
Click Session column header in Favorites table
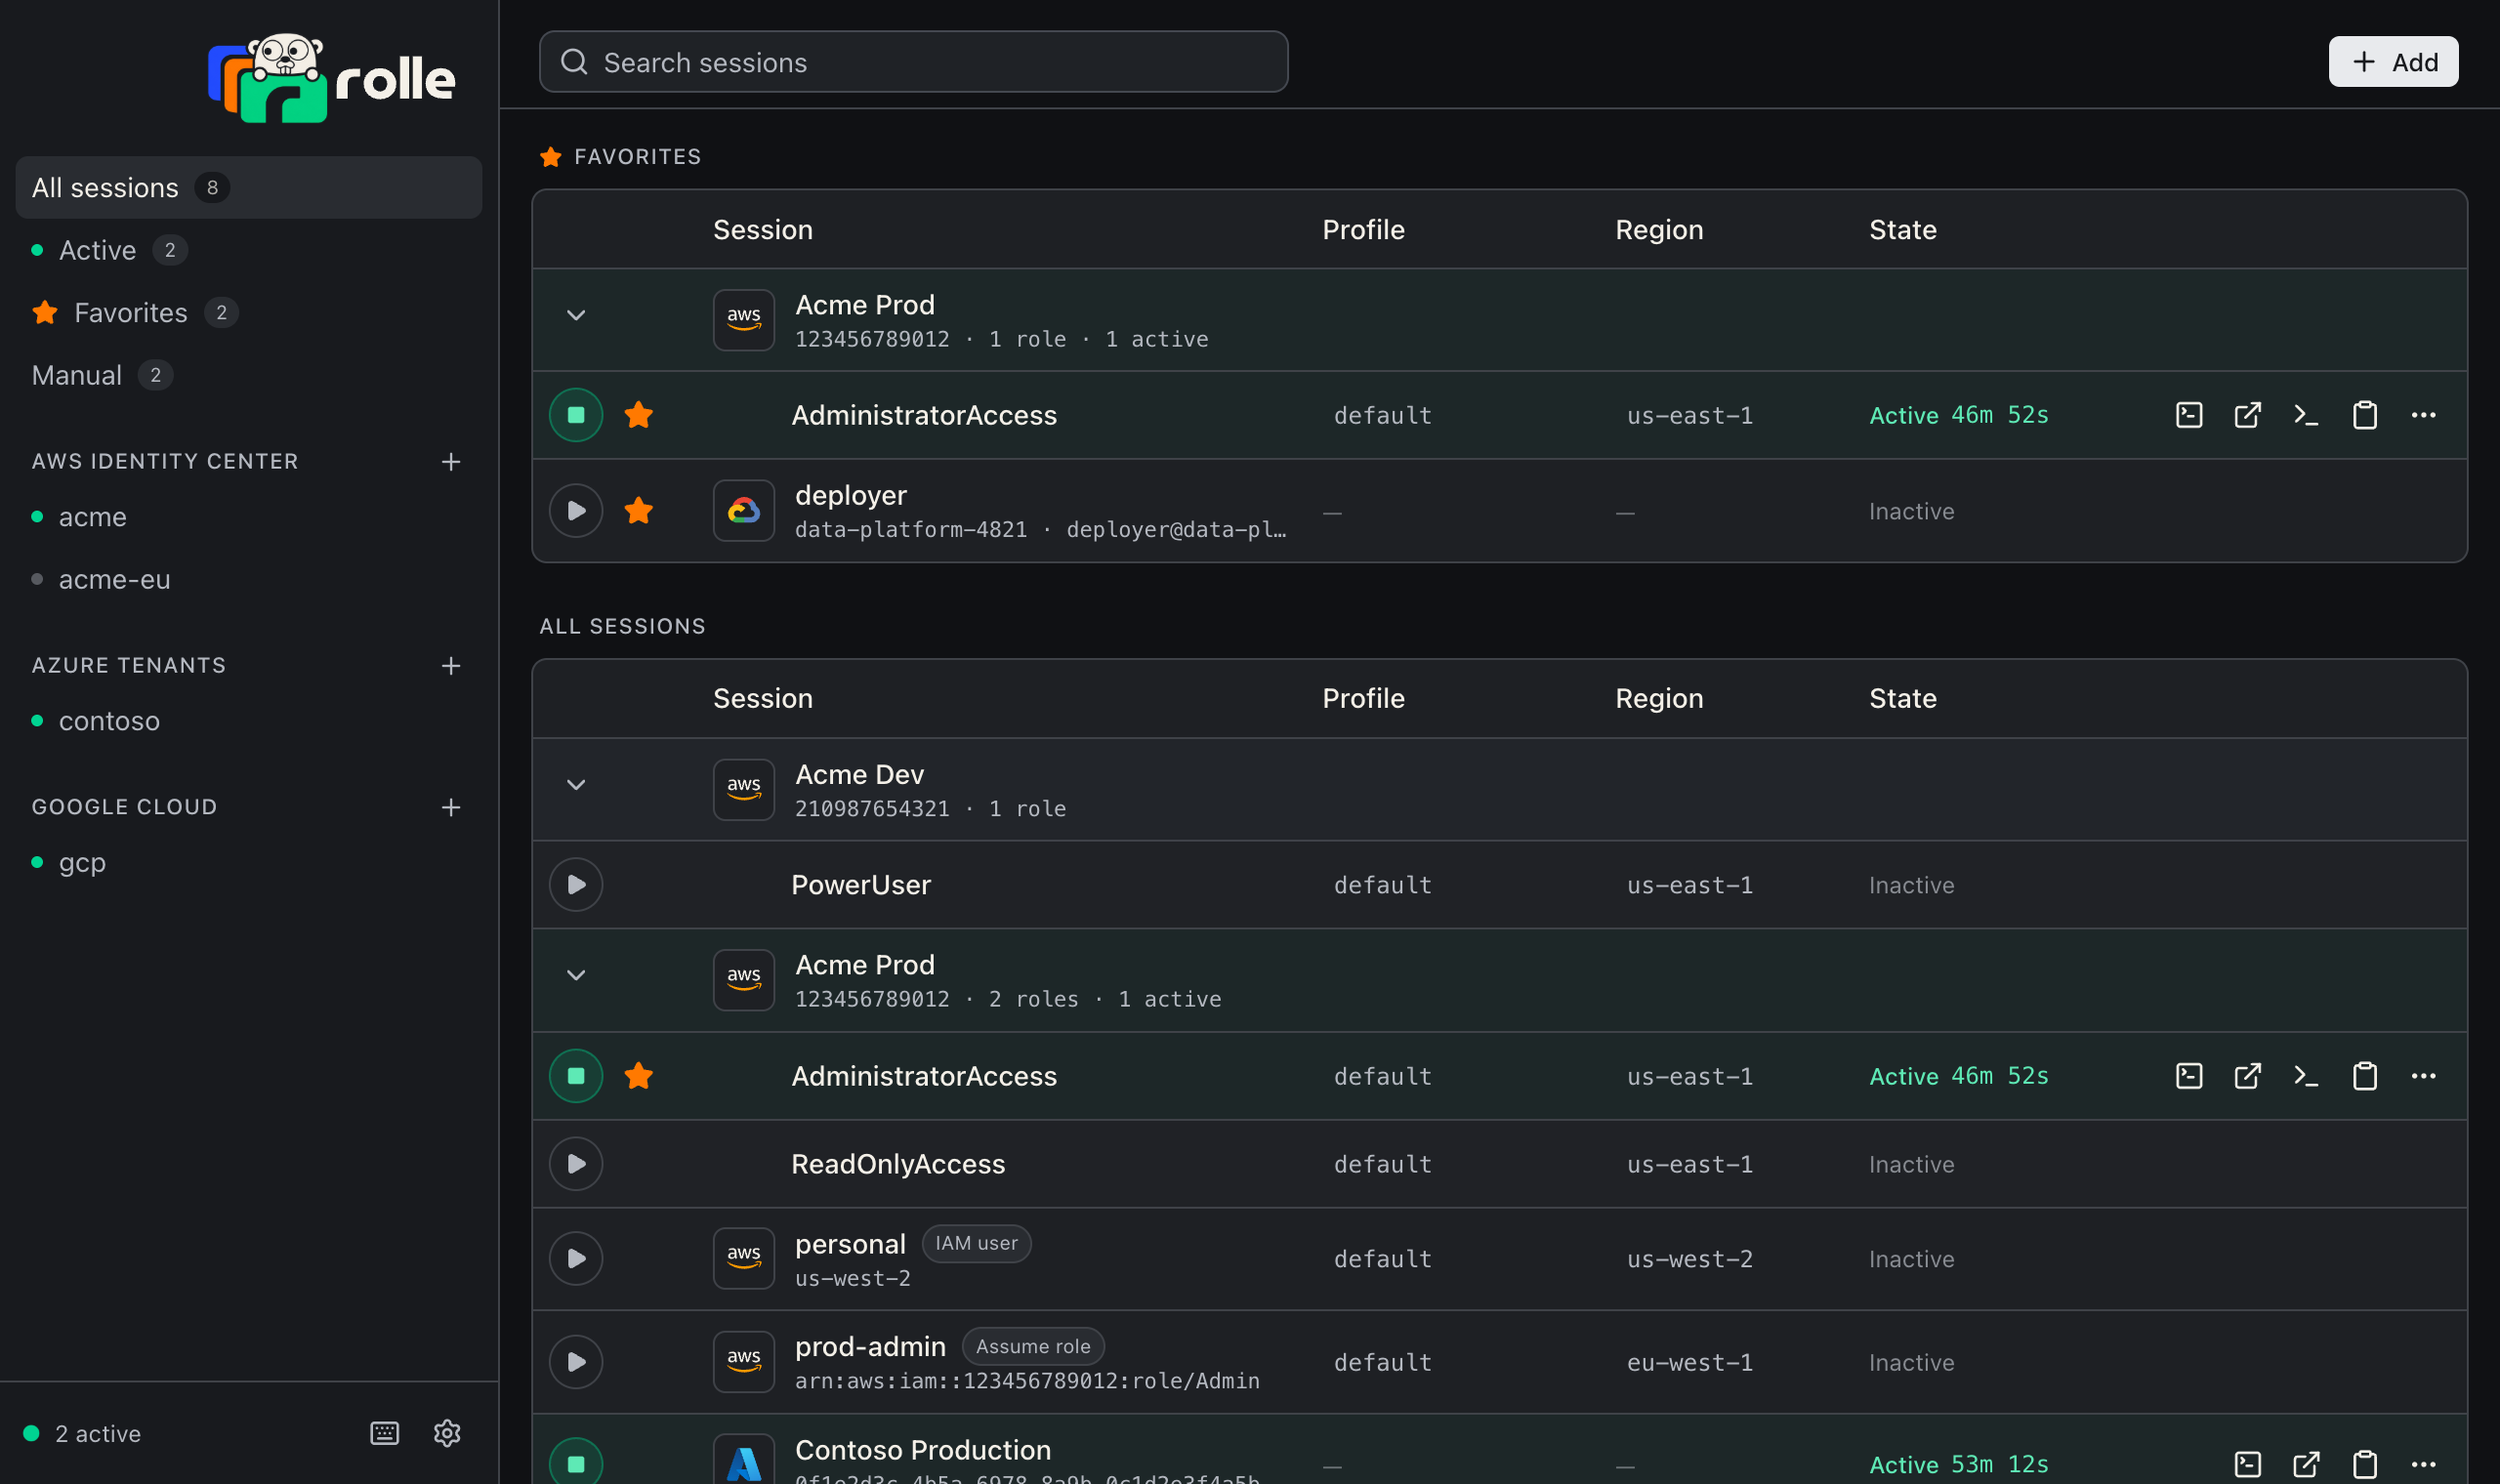click(763, 230)
